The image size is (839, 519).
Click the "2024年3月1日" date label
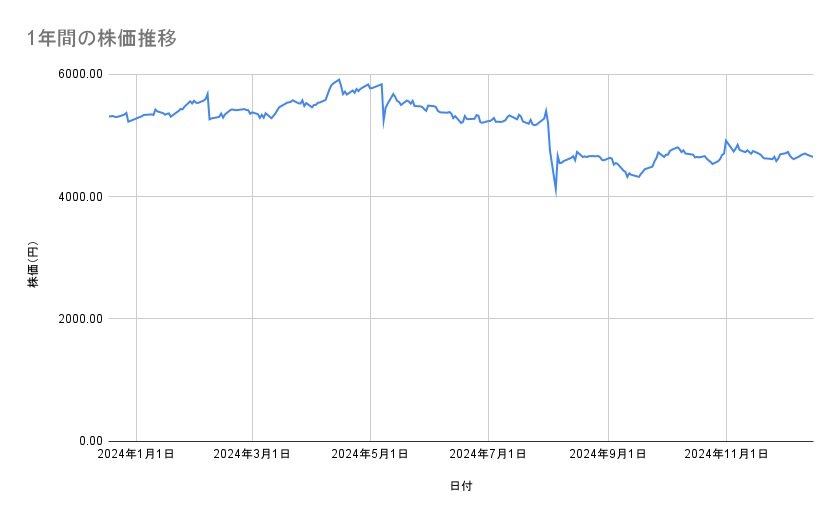tap(252, 455)
